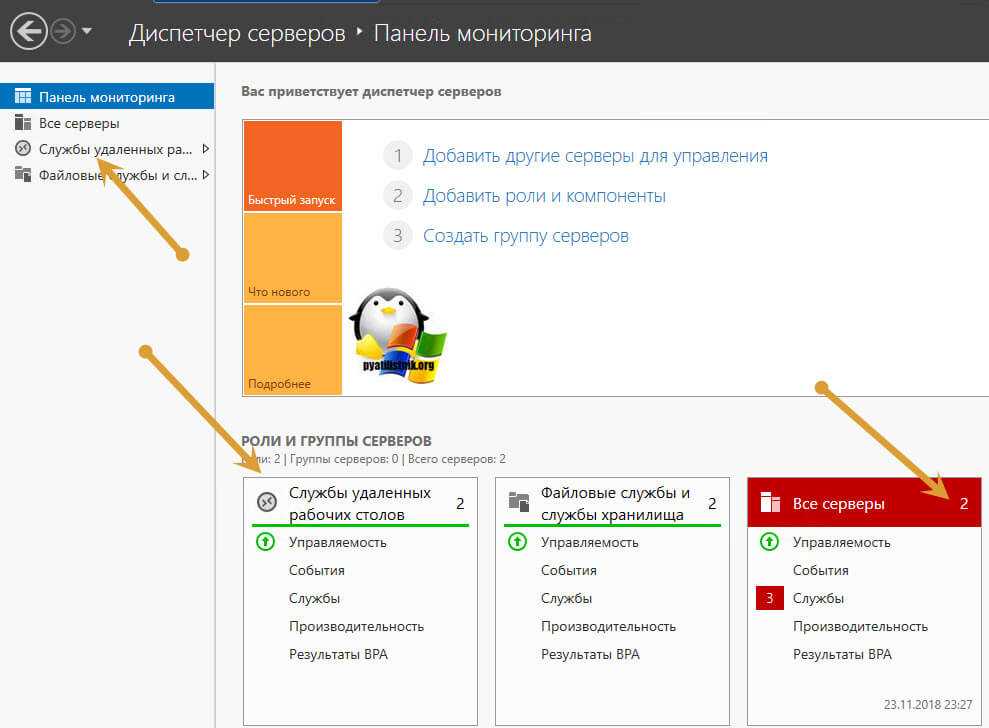Click the Remote Desktop Services sidebar icon
This screenshot has height=728, width=989.
(23, 148)
